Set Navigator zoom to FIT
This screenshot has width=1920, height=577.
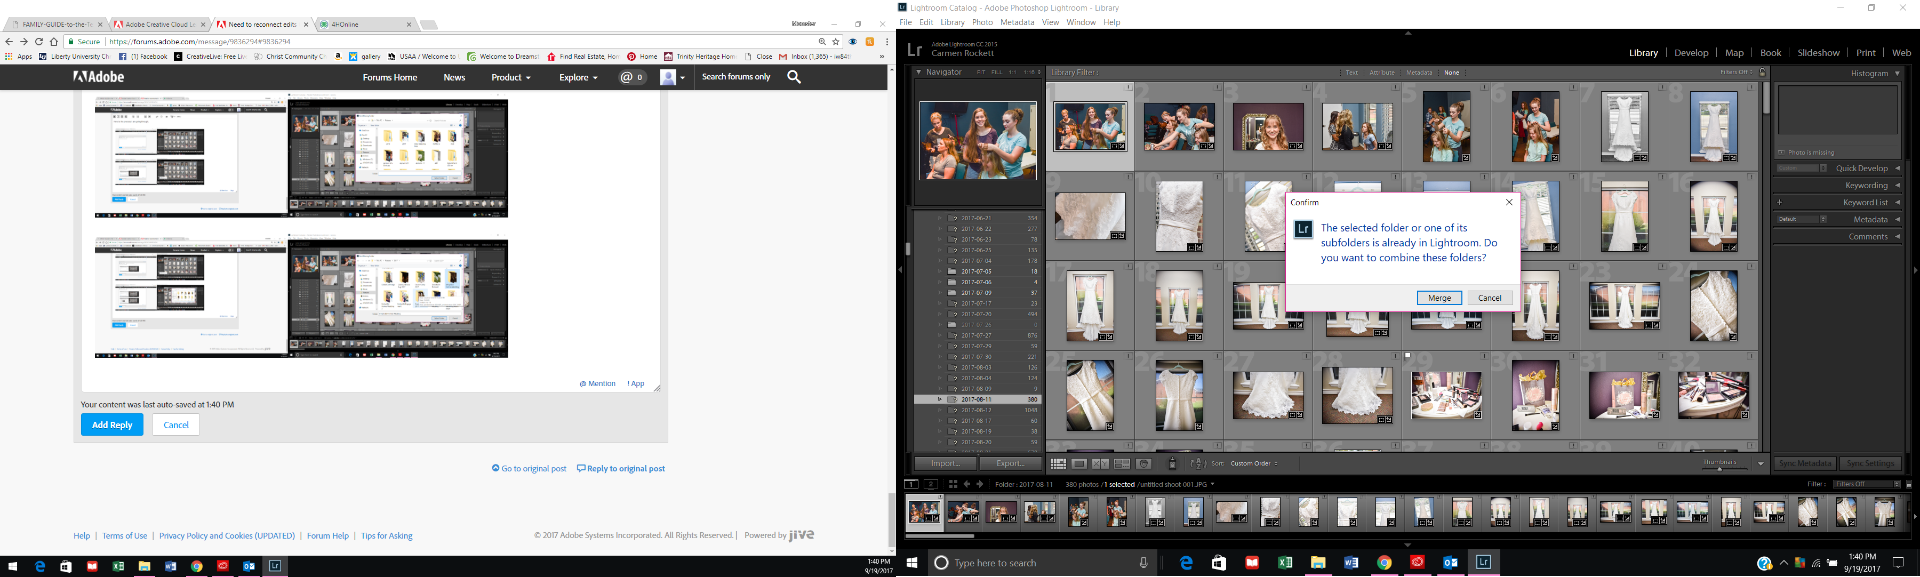pos(981,72)
